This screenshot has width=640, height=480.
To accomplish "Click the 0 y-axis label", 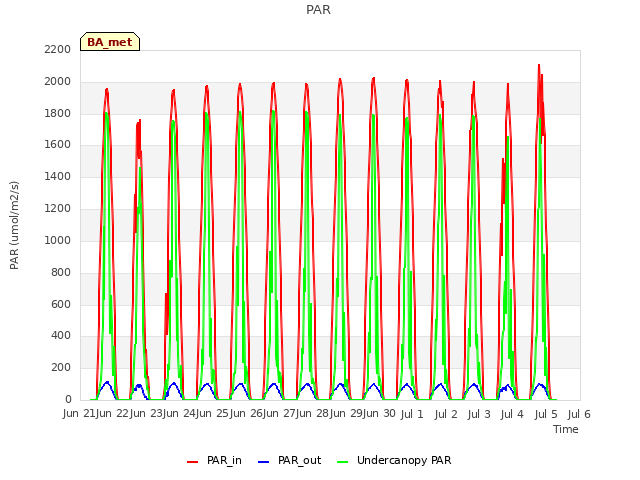I will (68, 399).
